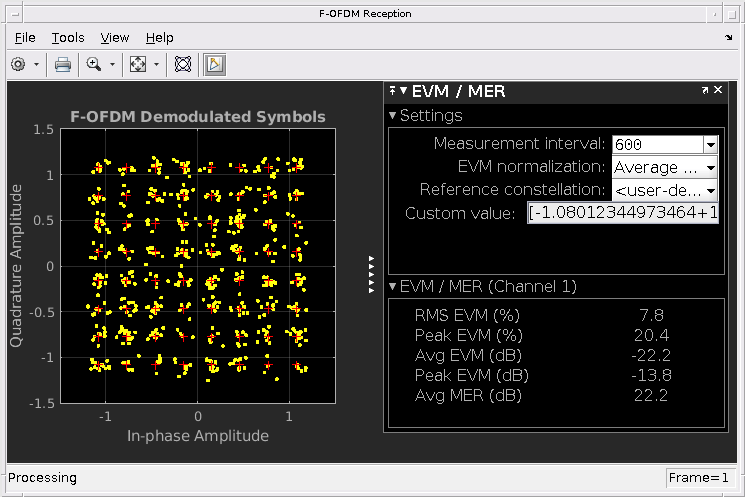745x497 pixels.
Task: Expand the gear icon dropdown arrow
Action: tap(36, 64)
